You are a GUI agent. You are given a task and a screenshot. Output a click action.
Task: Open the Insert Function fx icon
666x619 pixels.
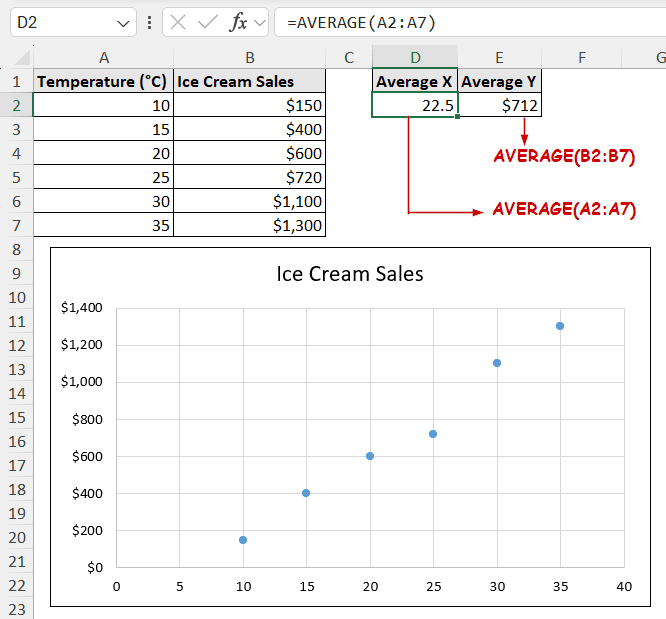(238, 22)
